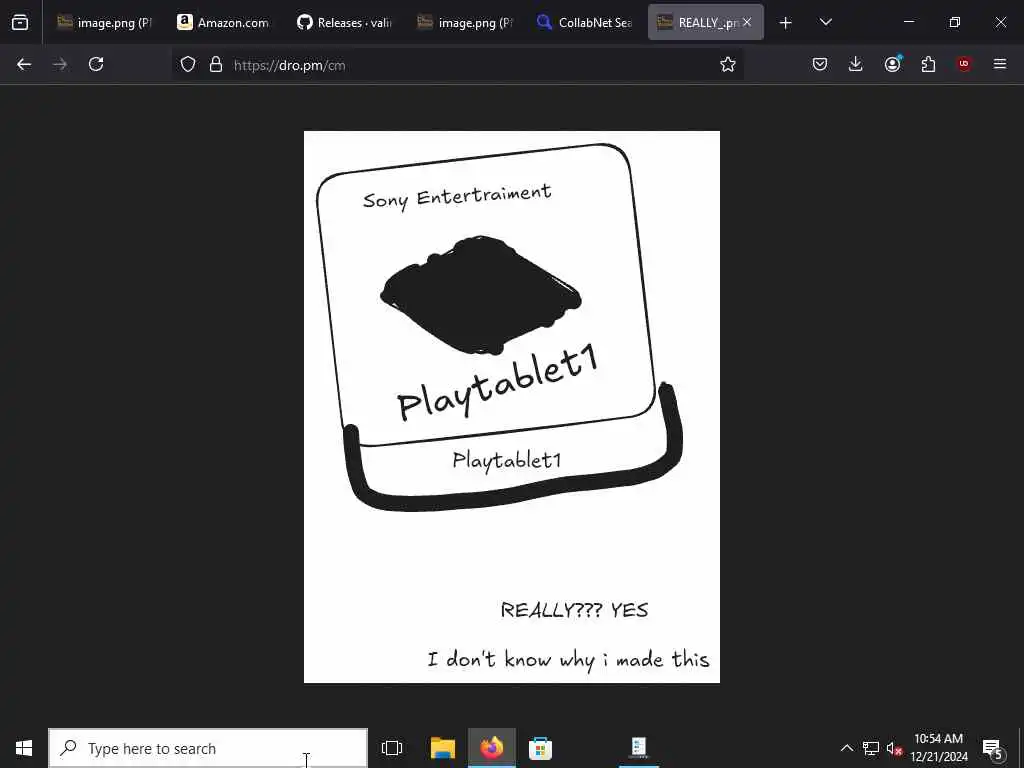Click the Type here to search box

[208, 748]
